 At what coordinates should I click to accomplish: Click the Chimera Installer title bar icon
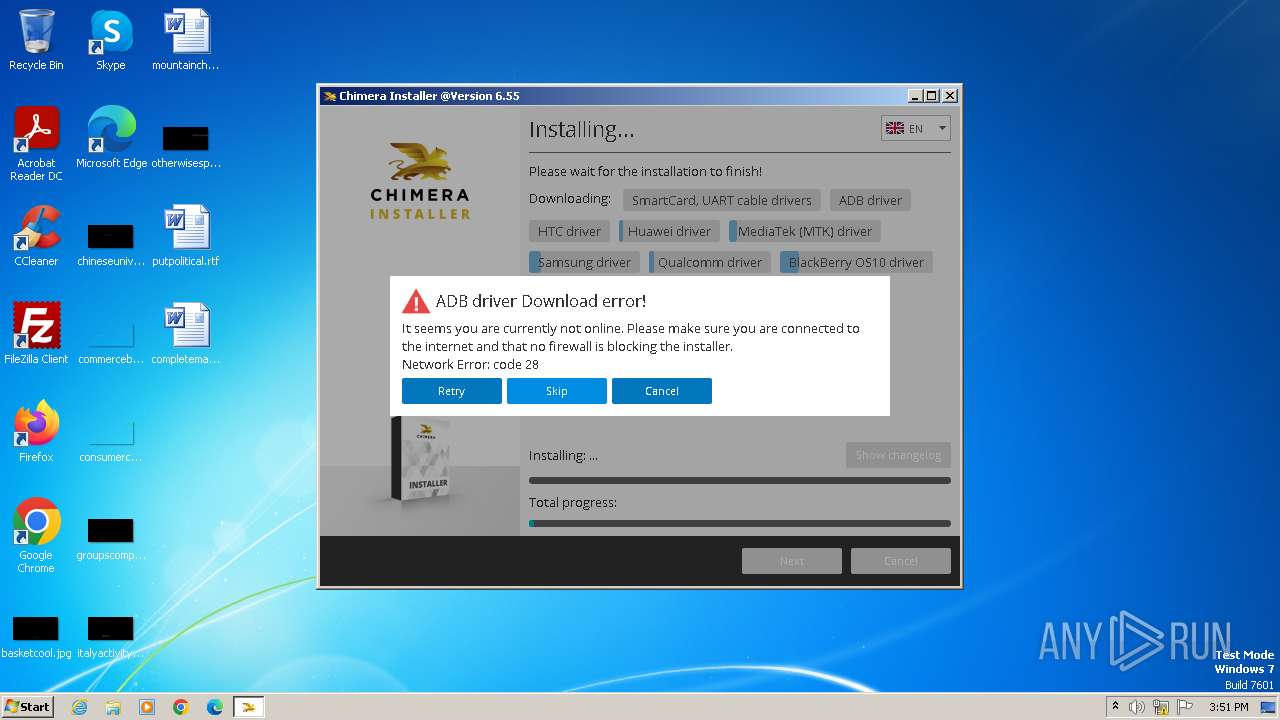pos(329,96)
